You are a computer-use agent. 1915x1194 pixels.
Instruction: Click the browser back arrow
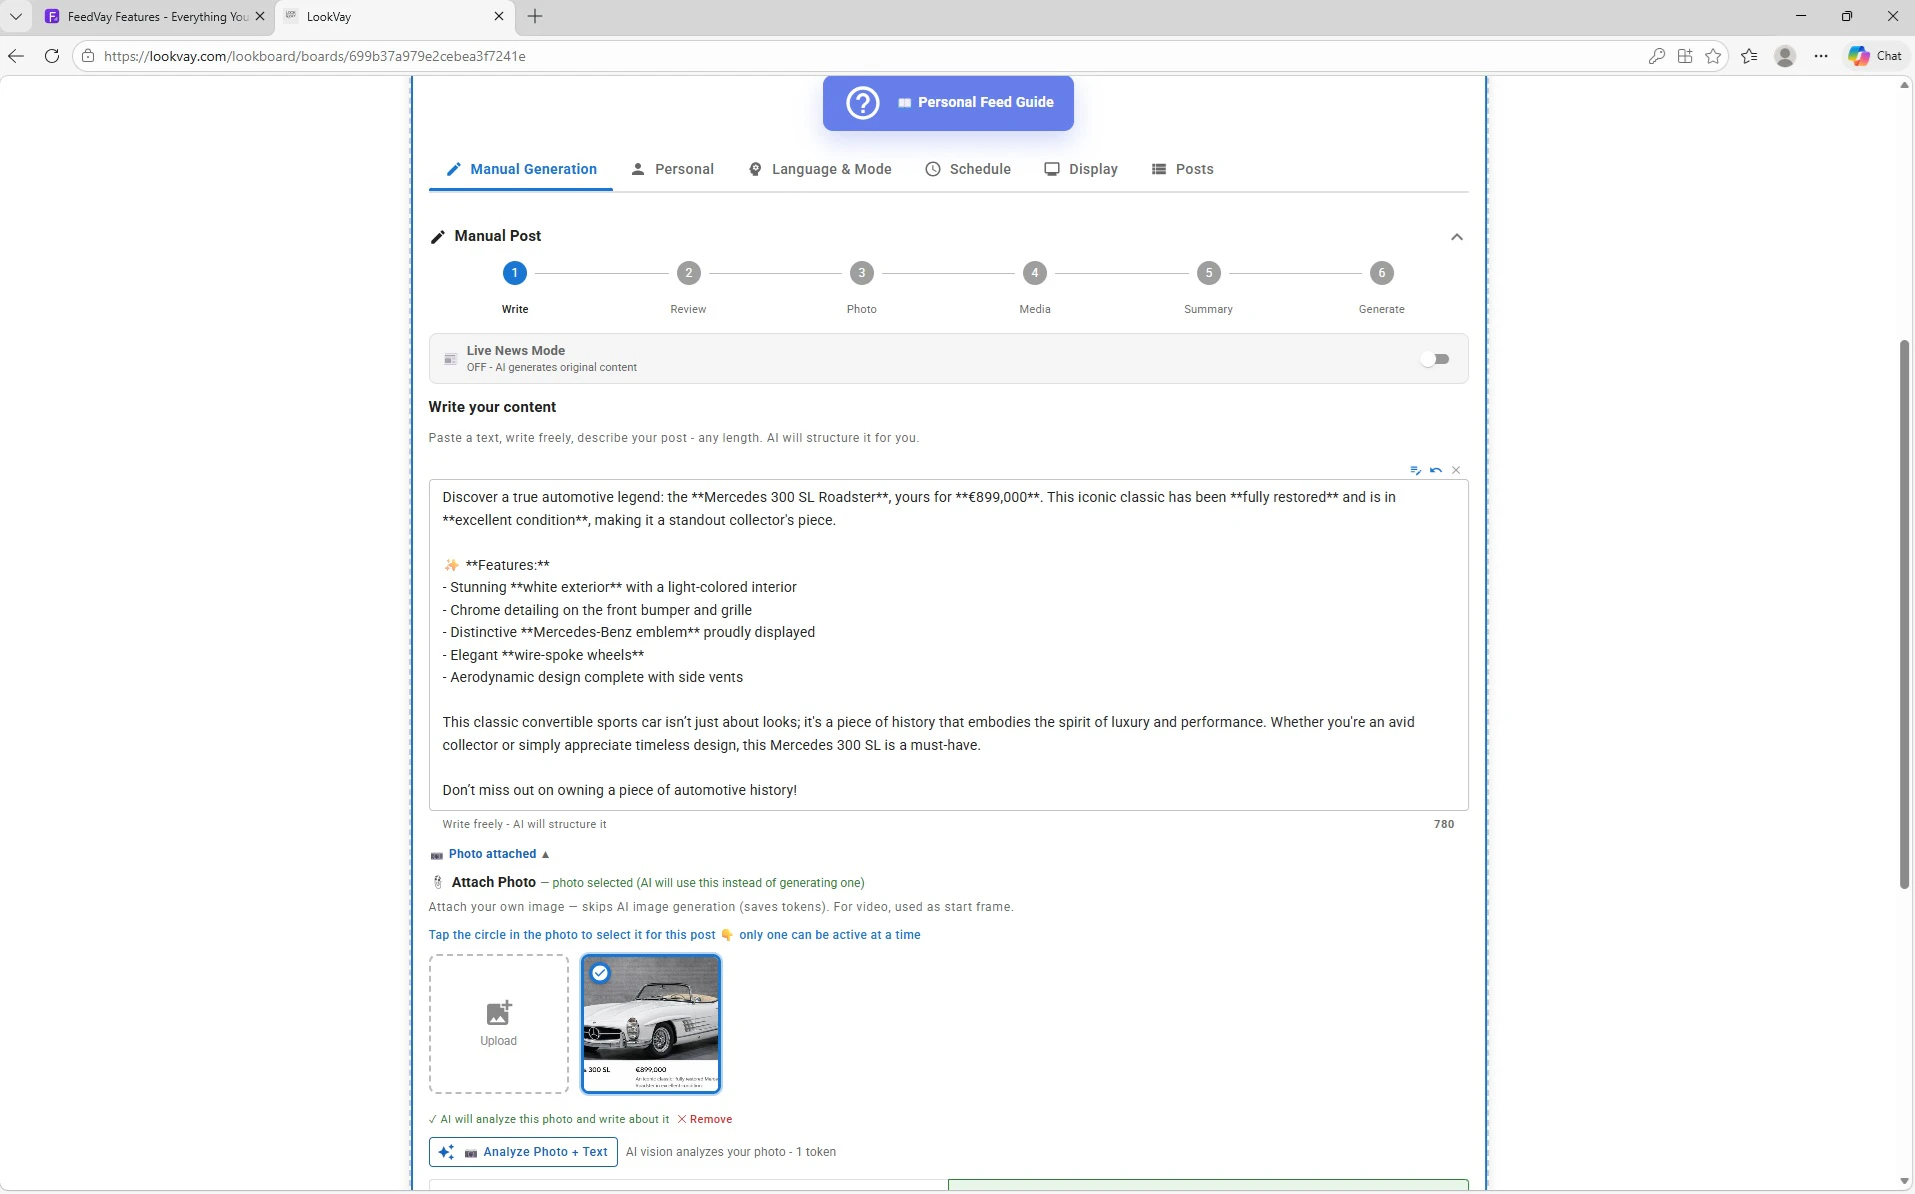(x=16, y=56)
